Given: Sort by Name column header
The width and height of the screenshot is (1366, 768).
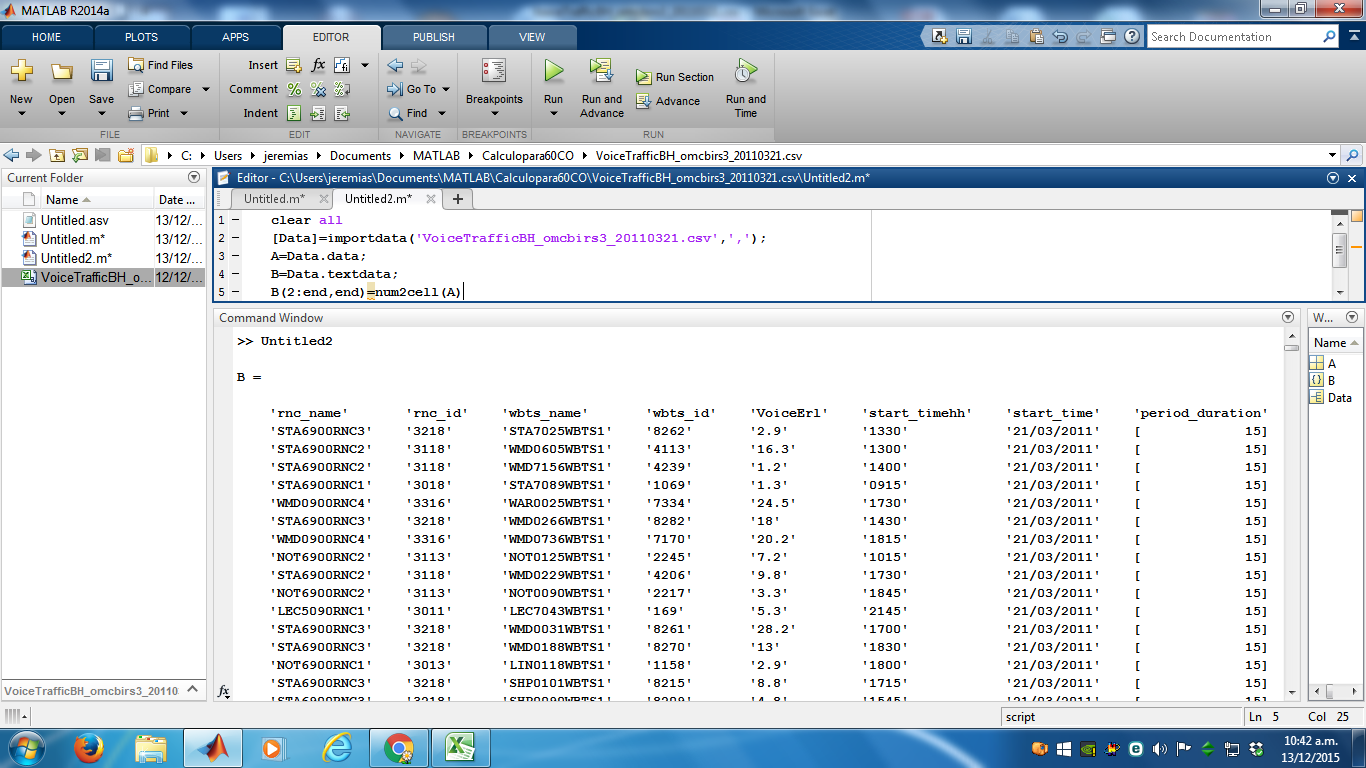Looking at the screenshot, I should point(68,199).
